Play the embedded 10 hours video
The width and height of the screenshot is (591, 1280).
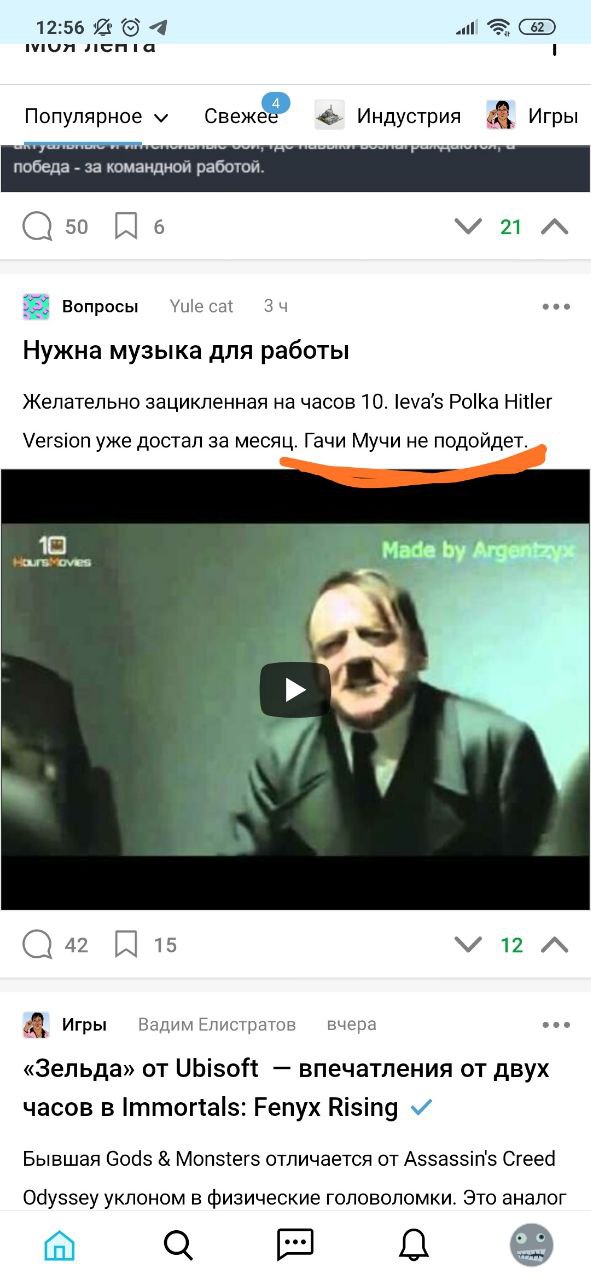tap(295, 690)
